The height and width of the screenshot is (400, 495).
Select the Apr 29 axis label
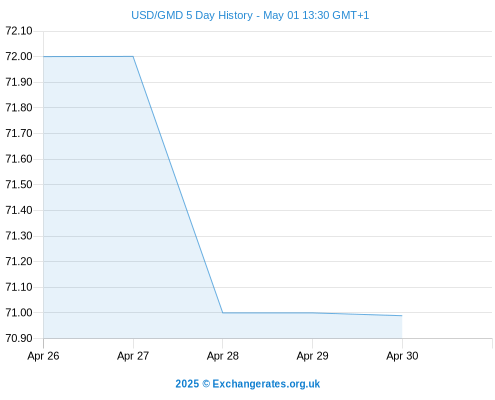312,356
